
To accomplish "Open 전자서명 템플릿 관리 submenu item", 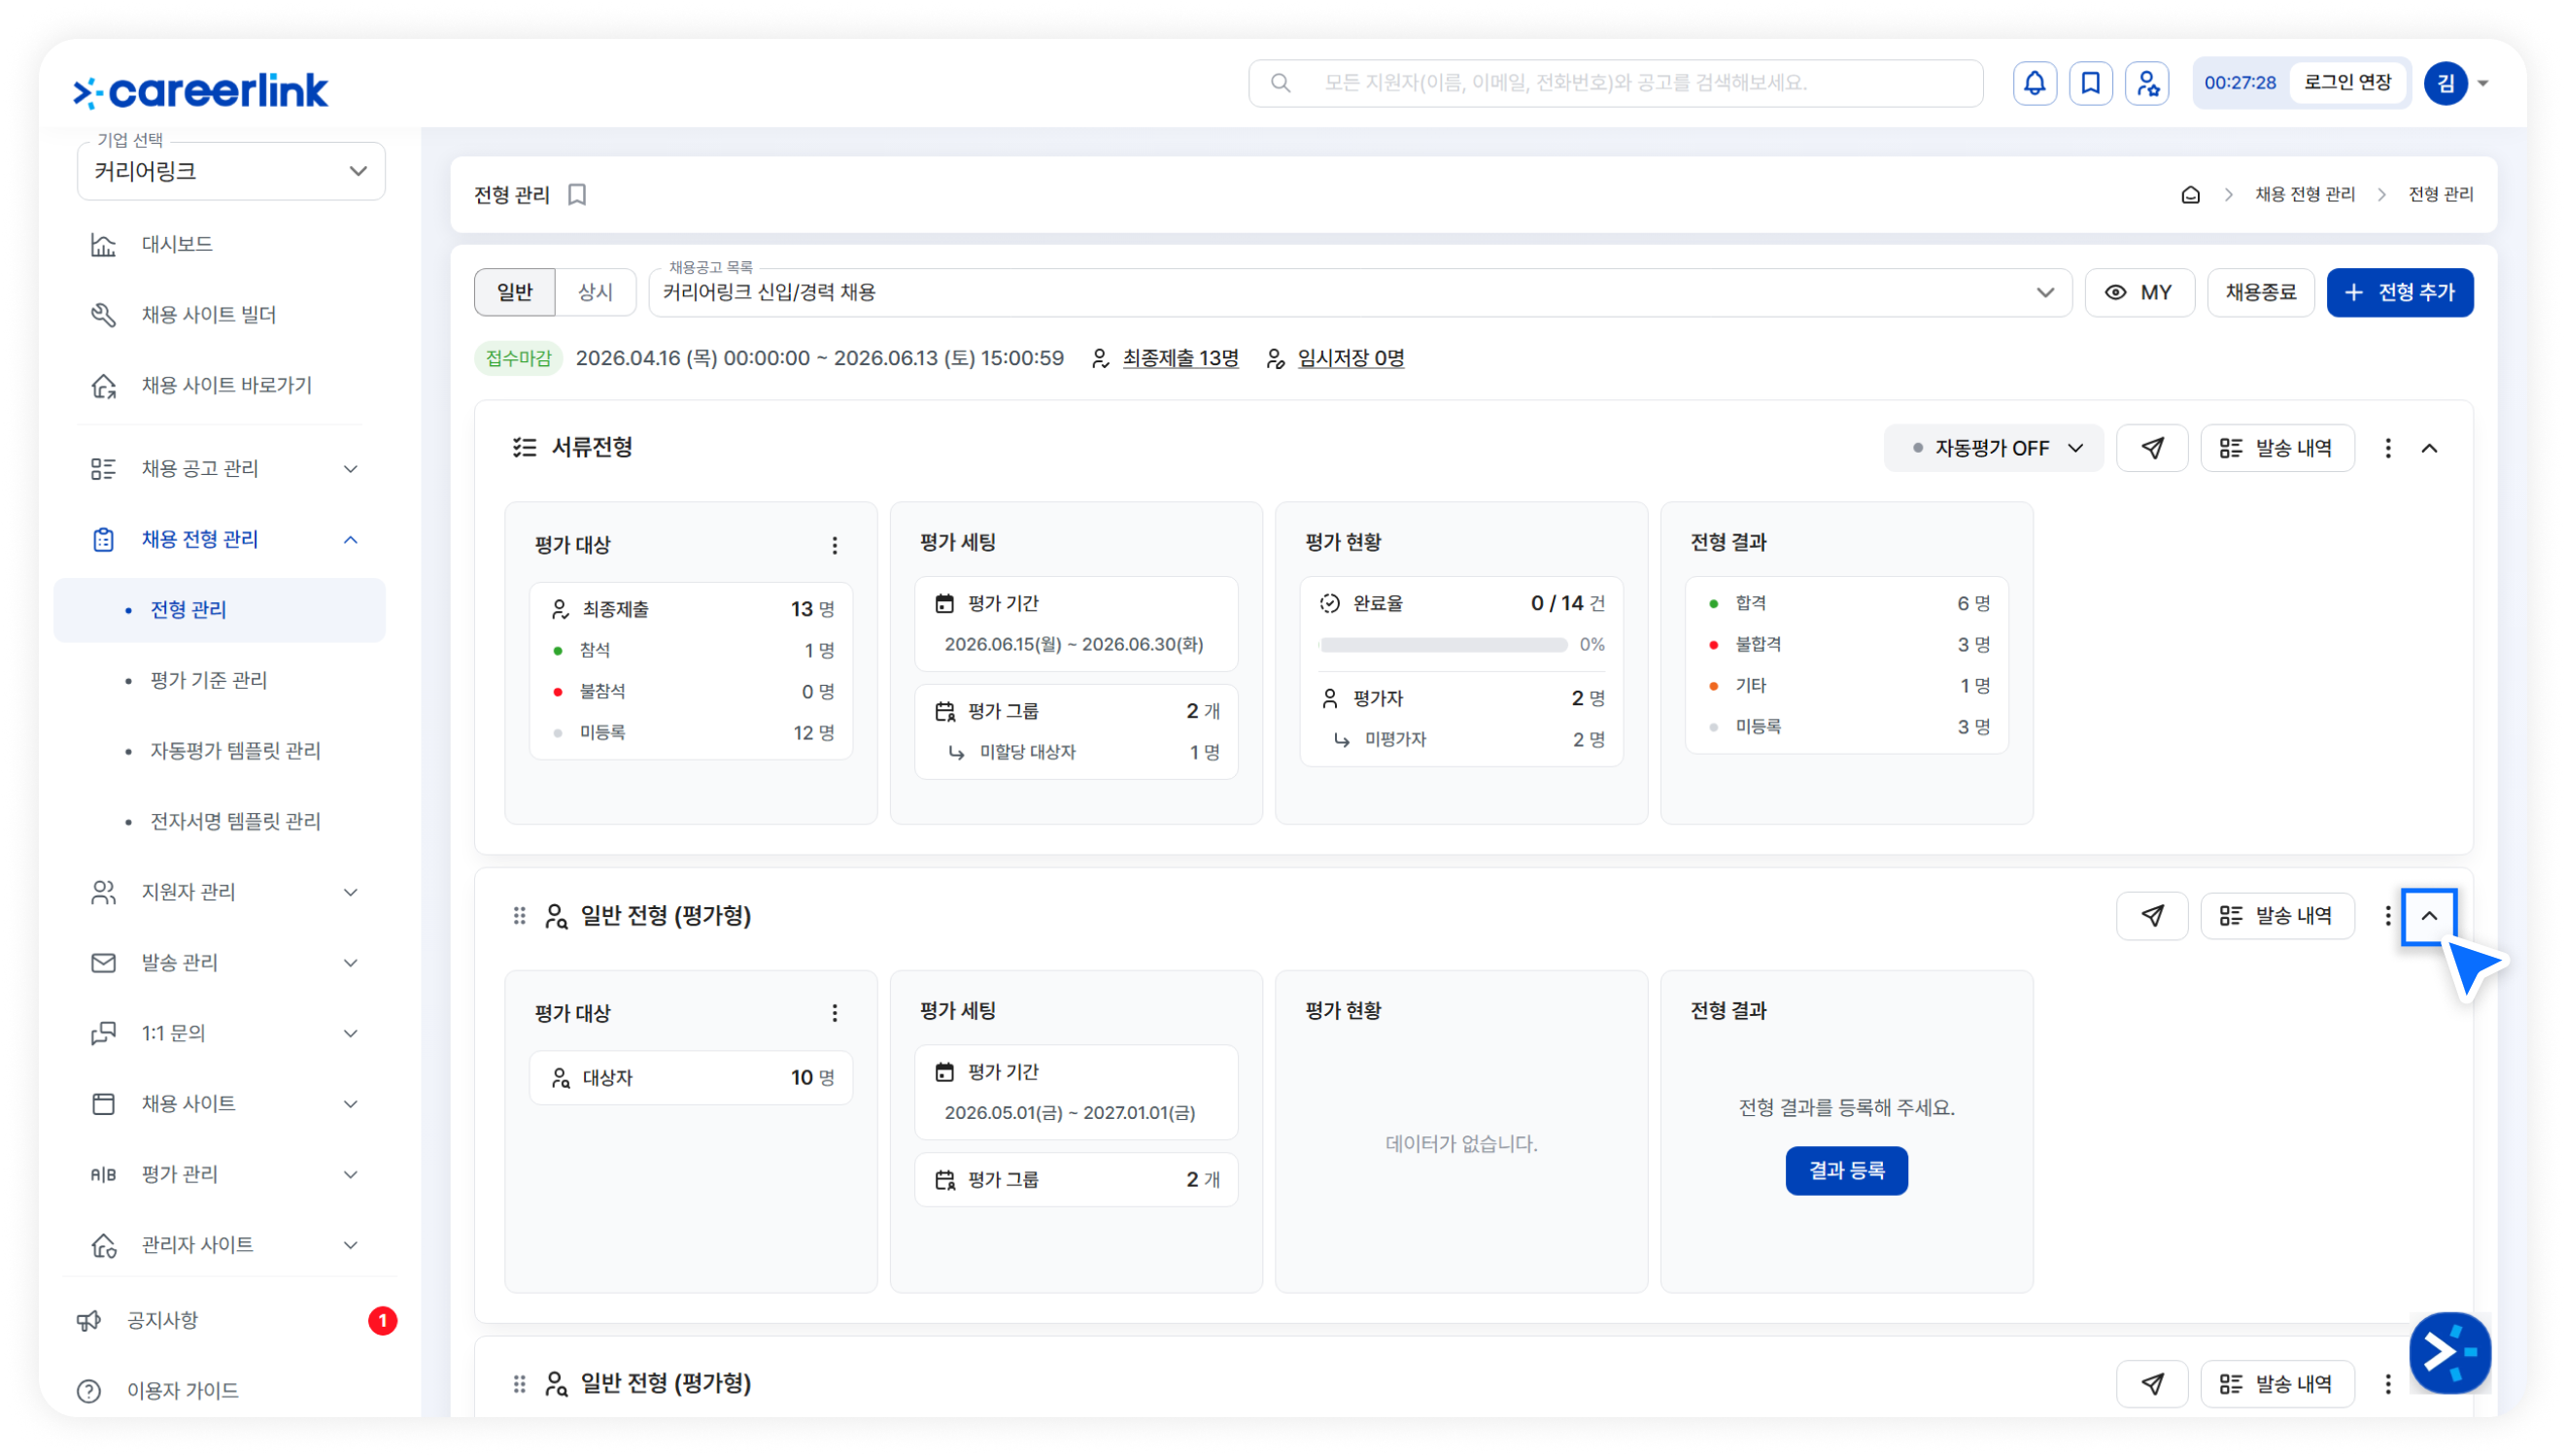I will click(235, 821).
